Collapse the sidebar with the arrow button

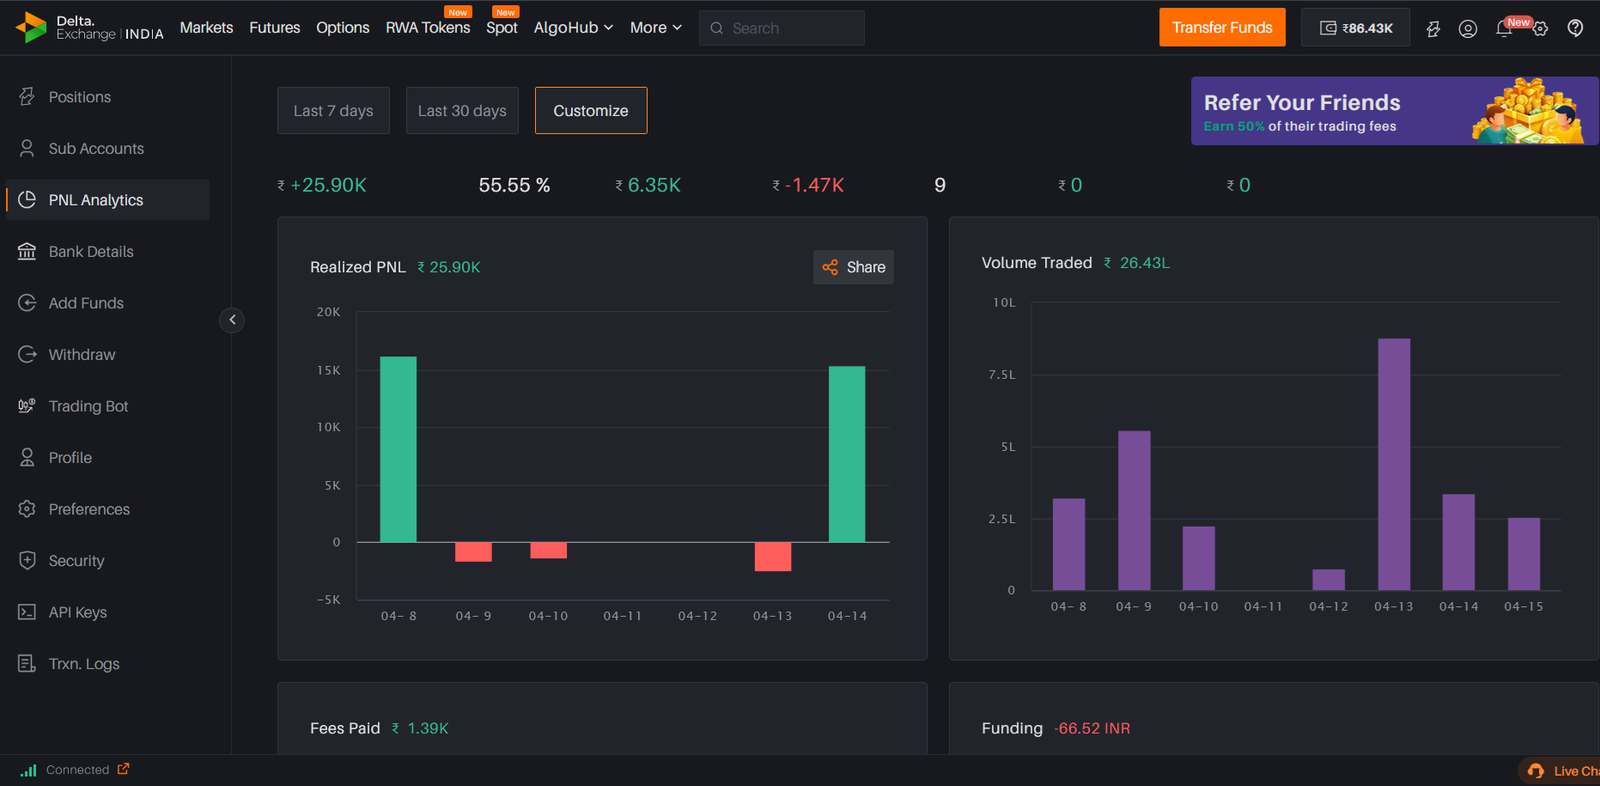click(232, 320)
